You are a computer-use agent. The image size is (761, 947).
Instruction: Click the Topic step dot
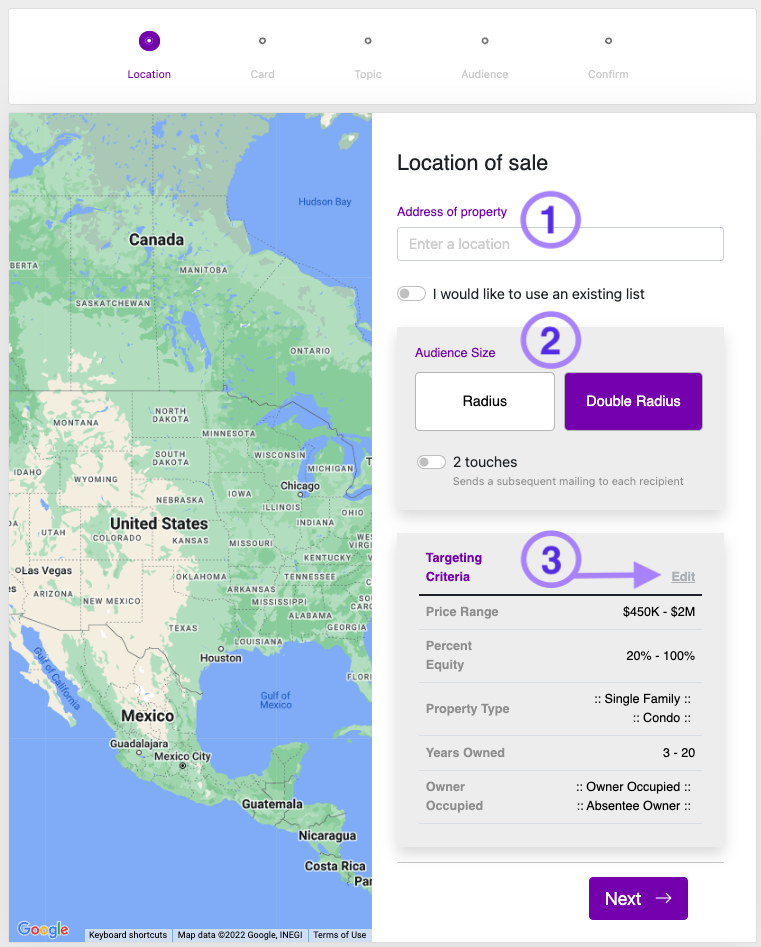(368, 41)
